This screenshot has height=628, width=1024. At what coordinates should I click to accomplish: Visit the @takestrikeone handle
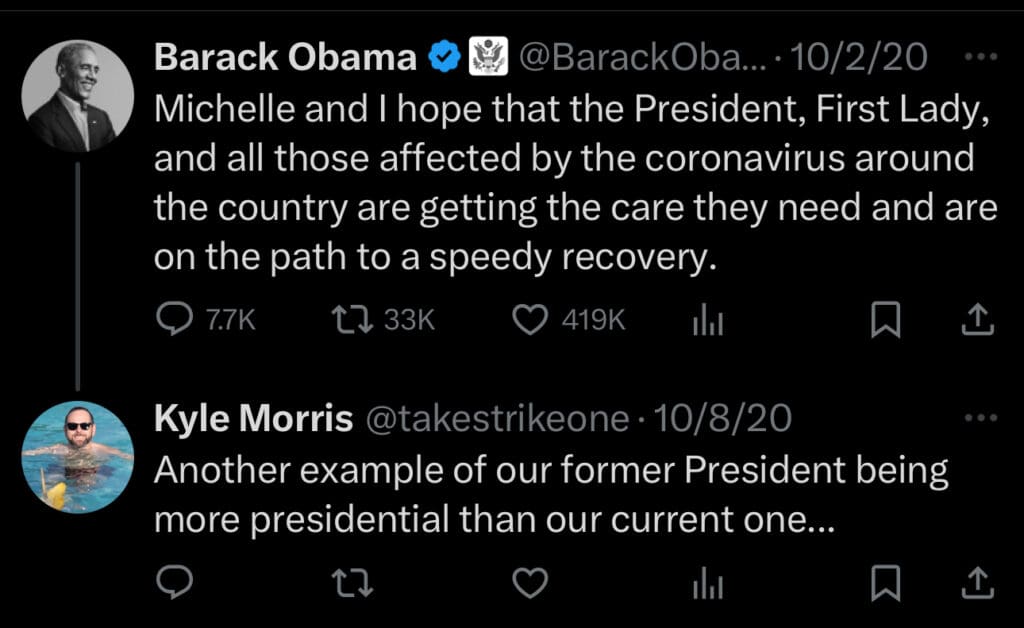pyautogui.click(x=500, y=419)
